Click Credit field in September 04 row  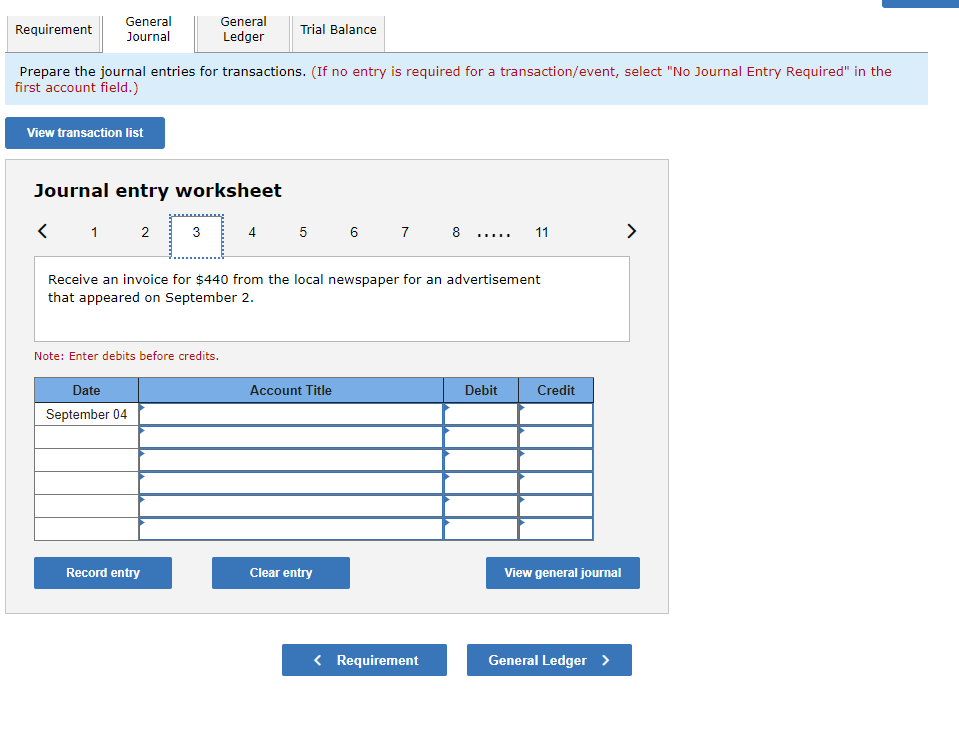[x=556, y=414]
